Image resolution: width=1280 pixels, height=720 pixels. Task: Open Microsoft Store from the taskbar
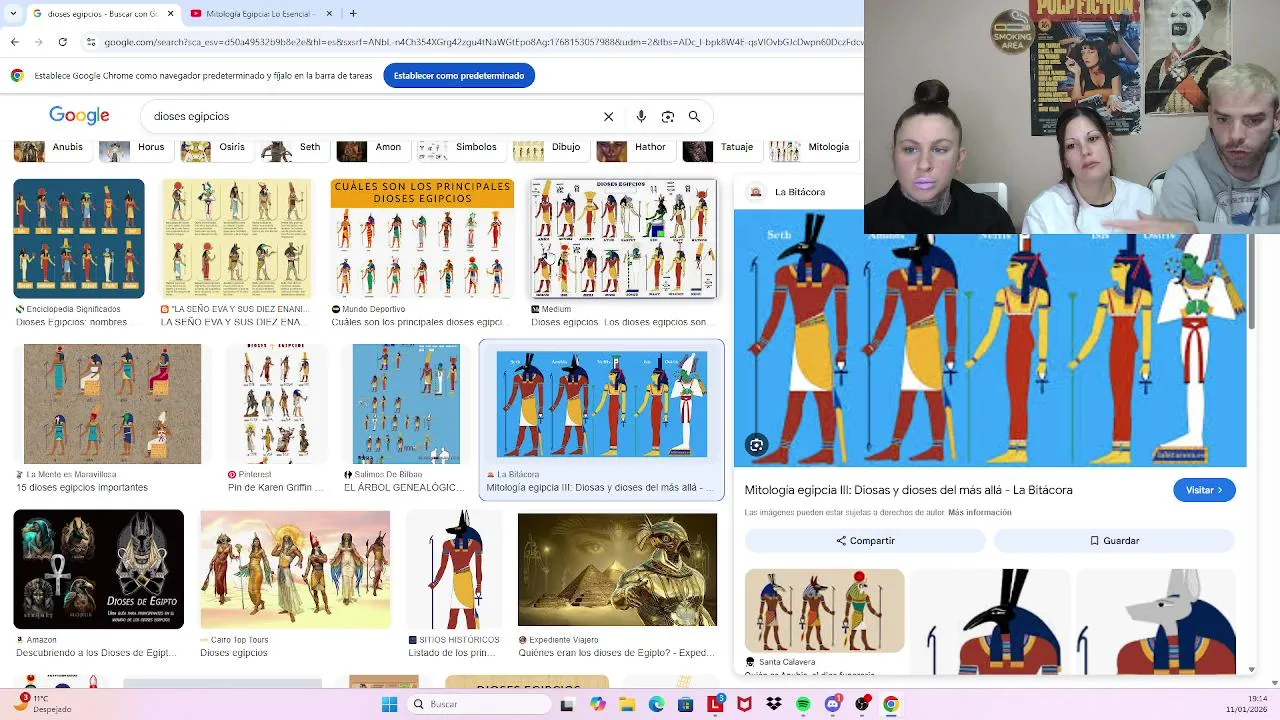686,704
